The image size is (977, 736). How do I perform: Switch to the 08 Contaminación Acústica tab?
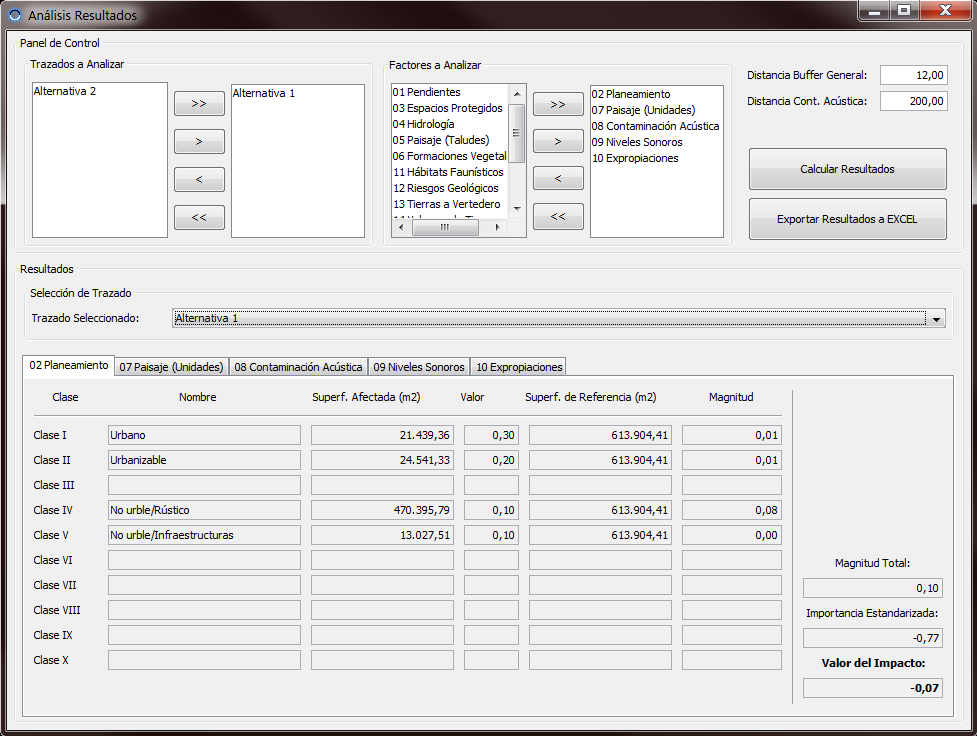(298, 367)
